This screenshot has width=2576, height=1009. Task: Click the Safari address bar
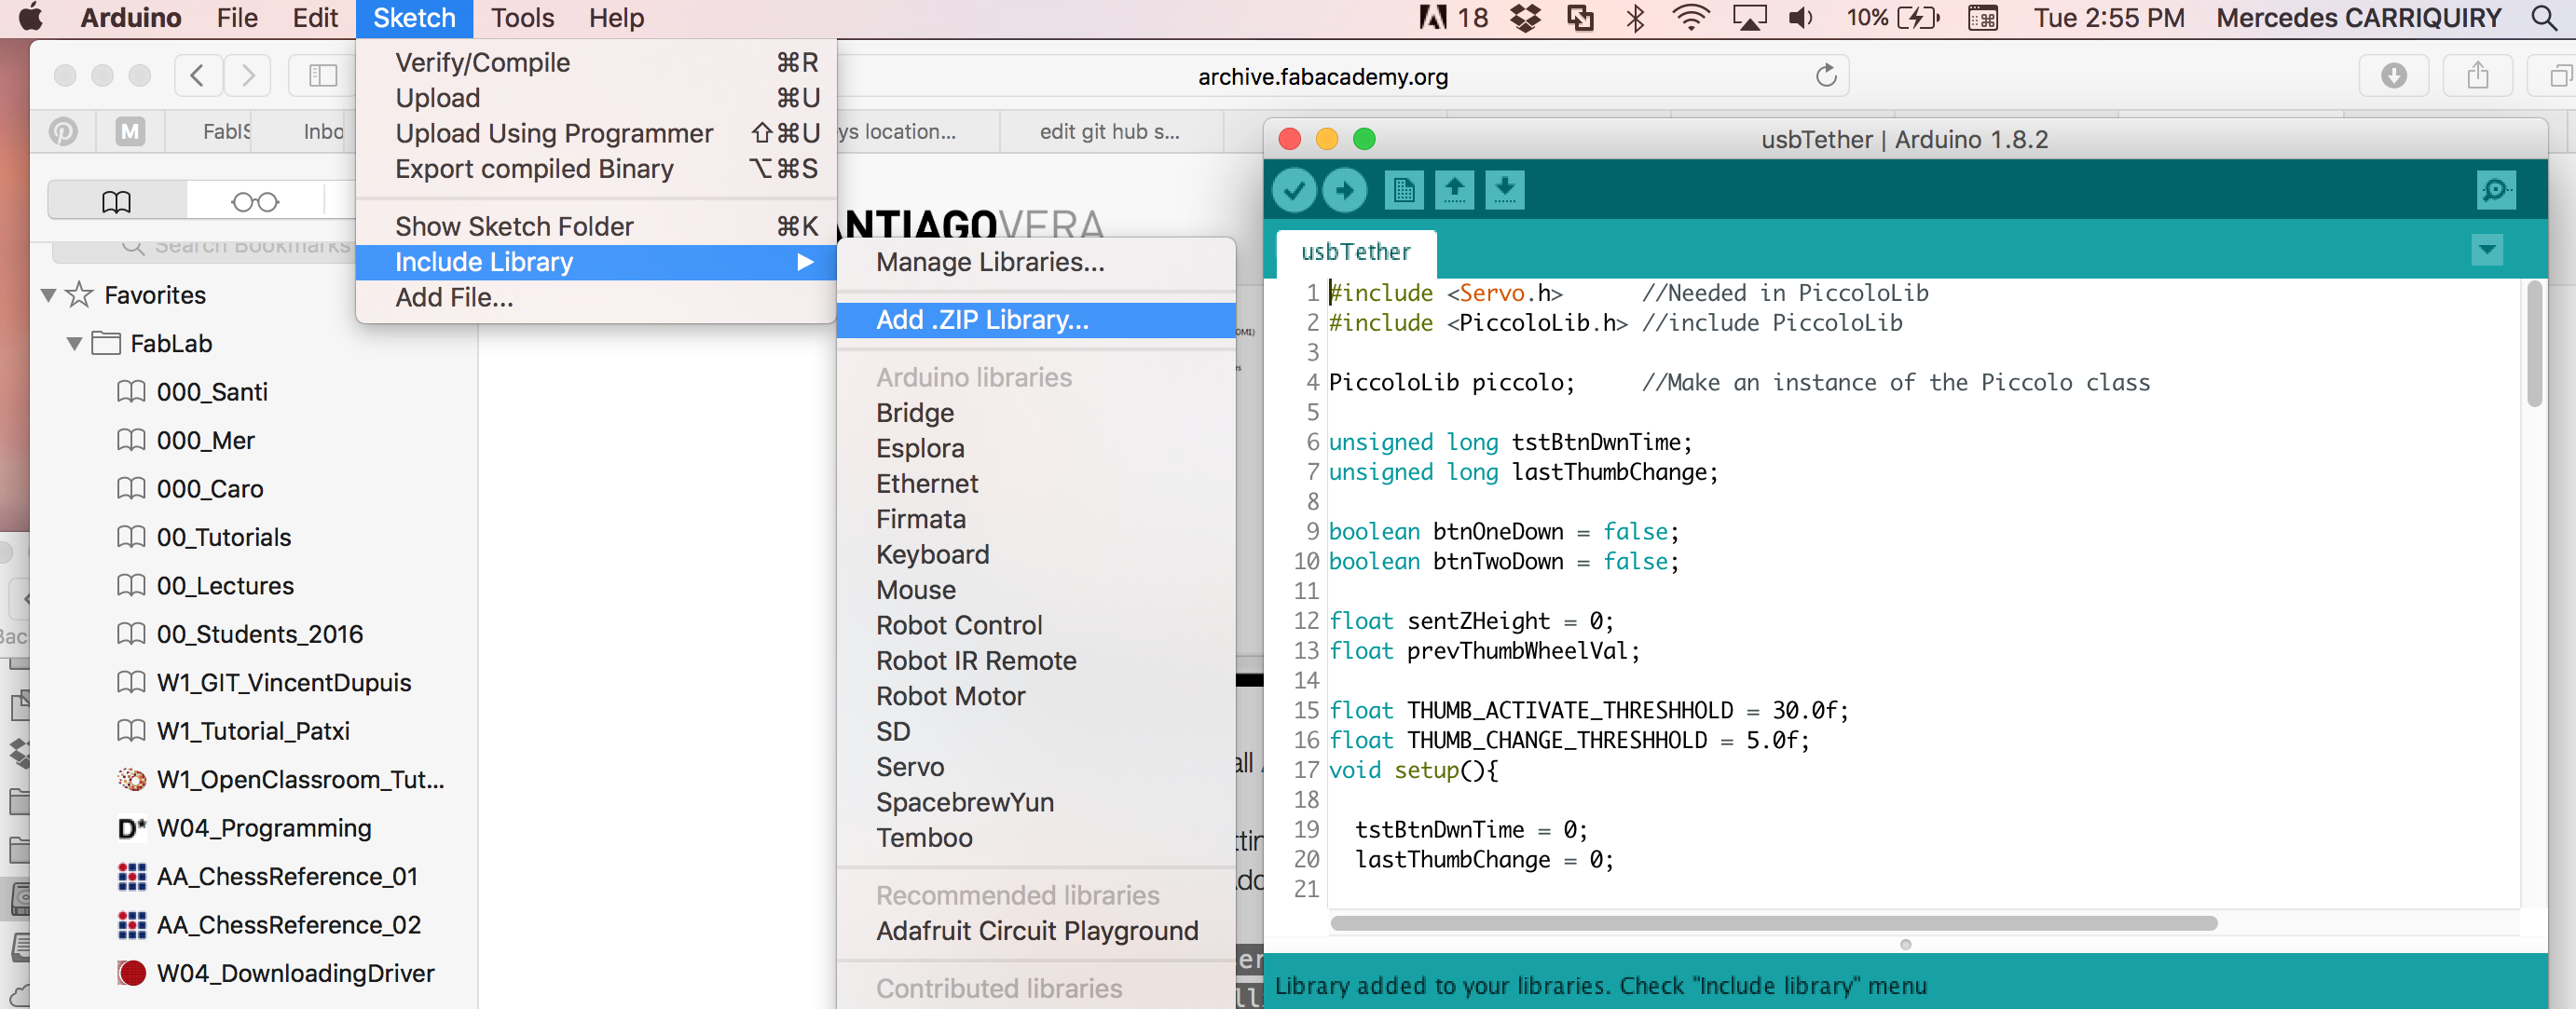pyautogui.click(x=1322, y=76)
